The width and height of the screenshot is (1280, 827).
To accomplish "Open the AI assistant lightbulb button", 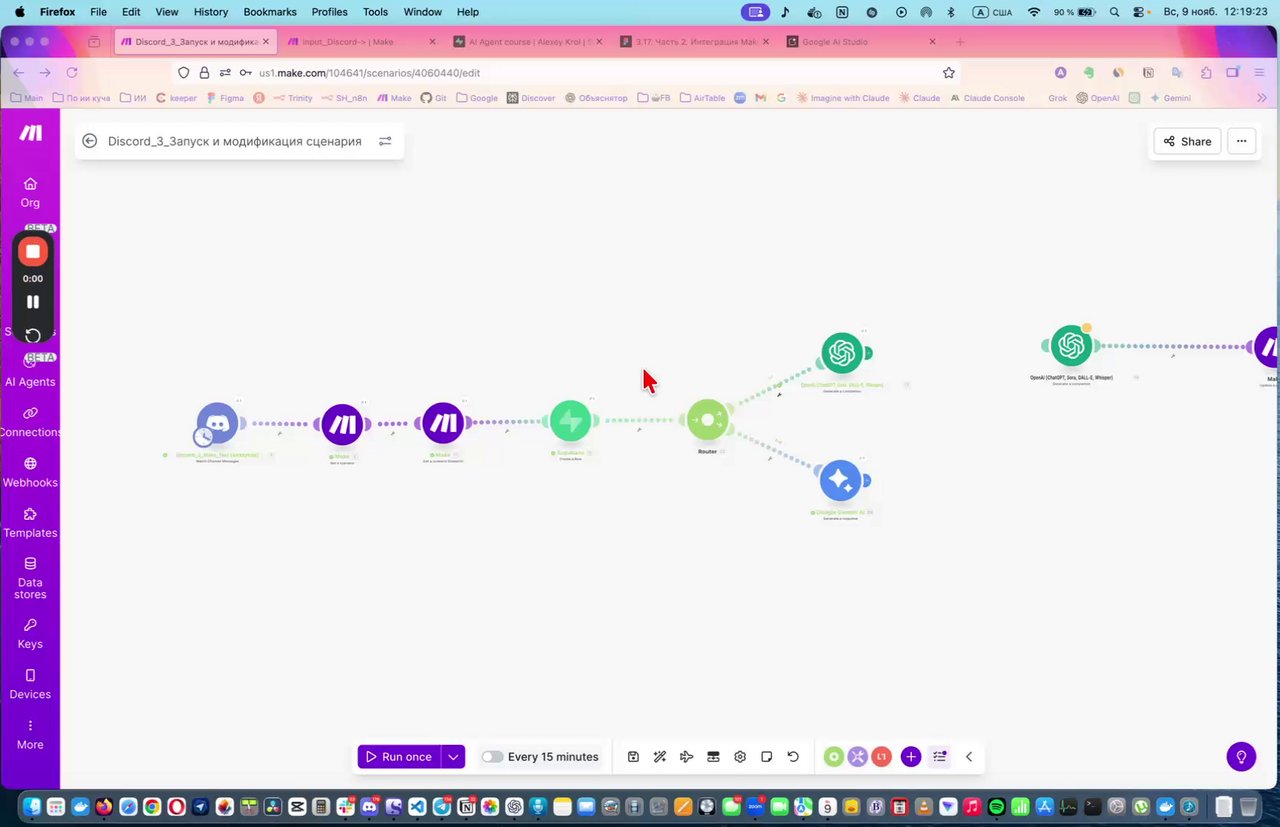I will click(1241, 756).
